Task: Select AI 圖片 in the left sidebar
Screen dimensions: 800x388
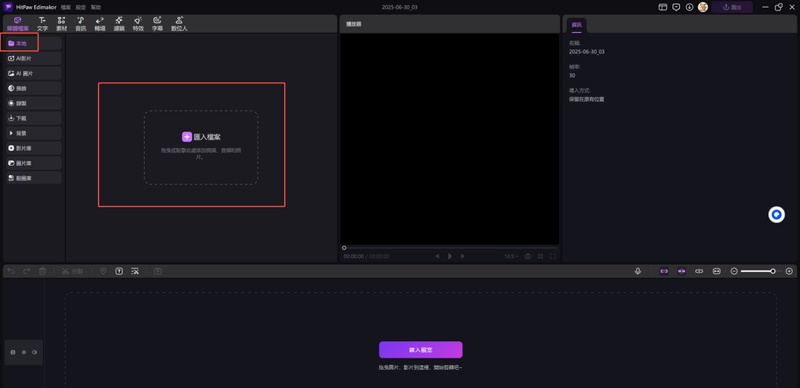Action: pyautogui.click(x=32, y=74)
